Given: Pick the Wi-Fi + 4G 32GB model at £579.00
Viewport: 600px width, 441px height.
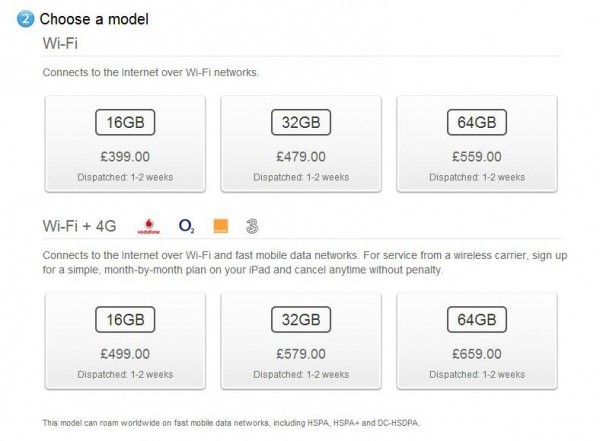Looking at the screenshot, I should click(x=301, y=341).
